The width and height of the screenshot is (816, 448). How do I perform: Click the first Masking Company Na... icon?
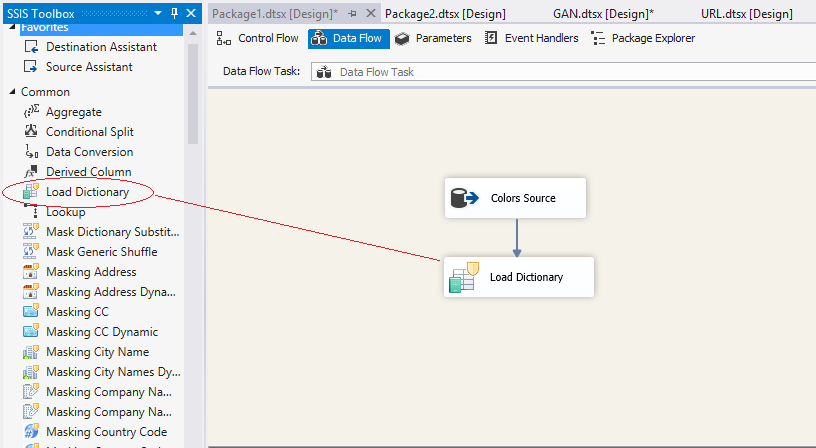tap(31, 391)
